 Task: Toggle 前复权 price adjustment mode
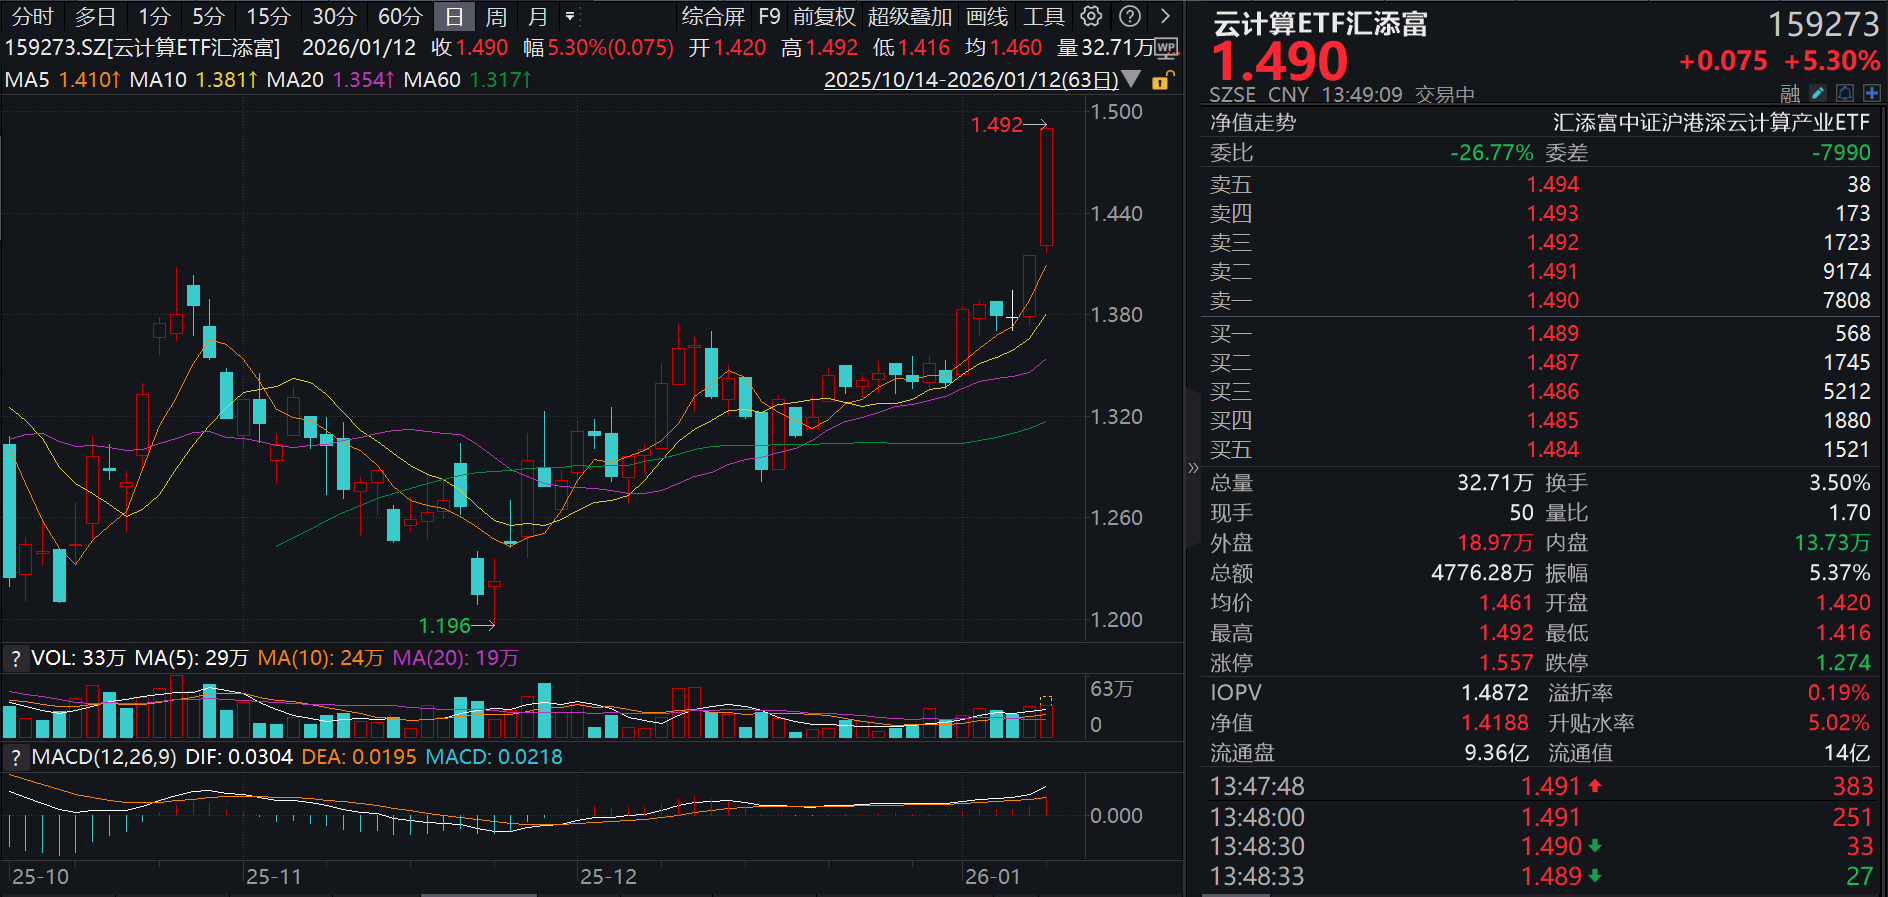[824, 16]
